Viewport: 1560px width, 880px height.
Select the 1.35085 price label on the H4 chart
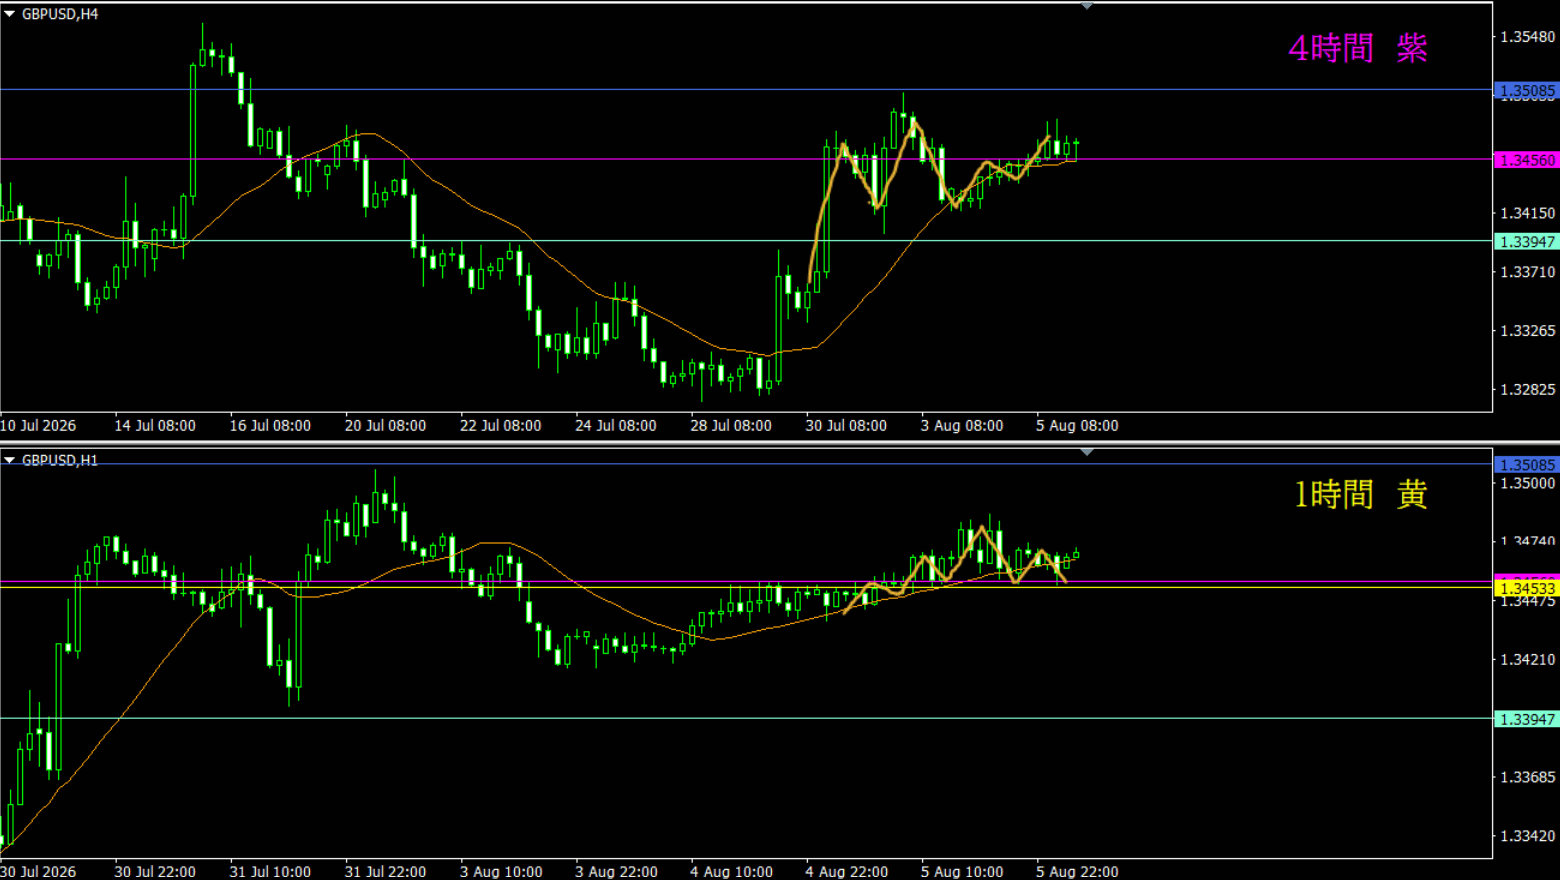point(1527,91)
